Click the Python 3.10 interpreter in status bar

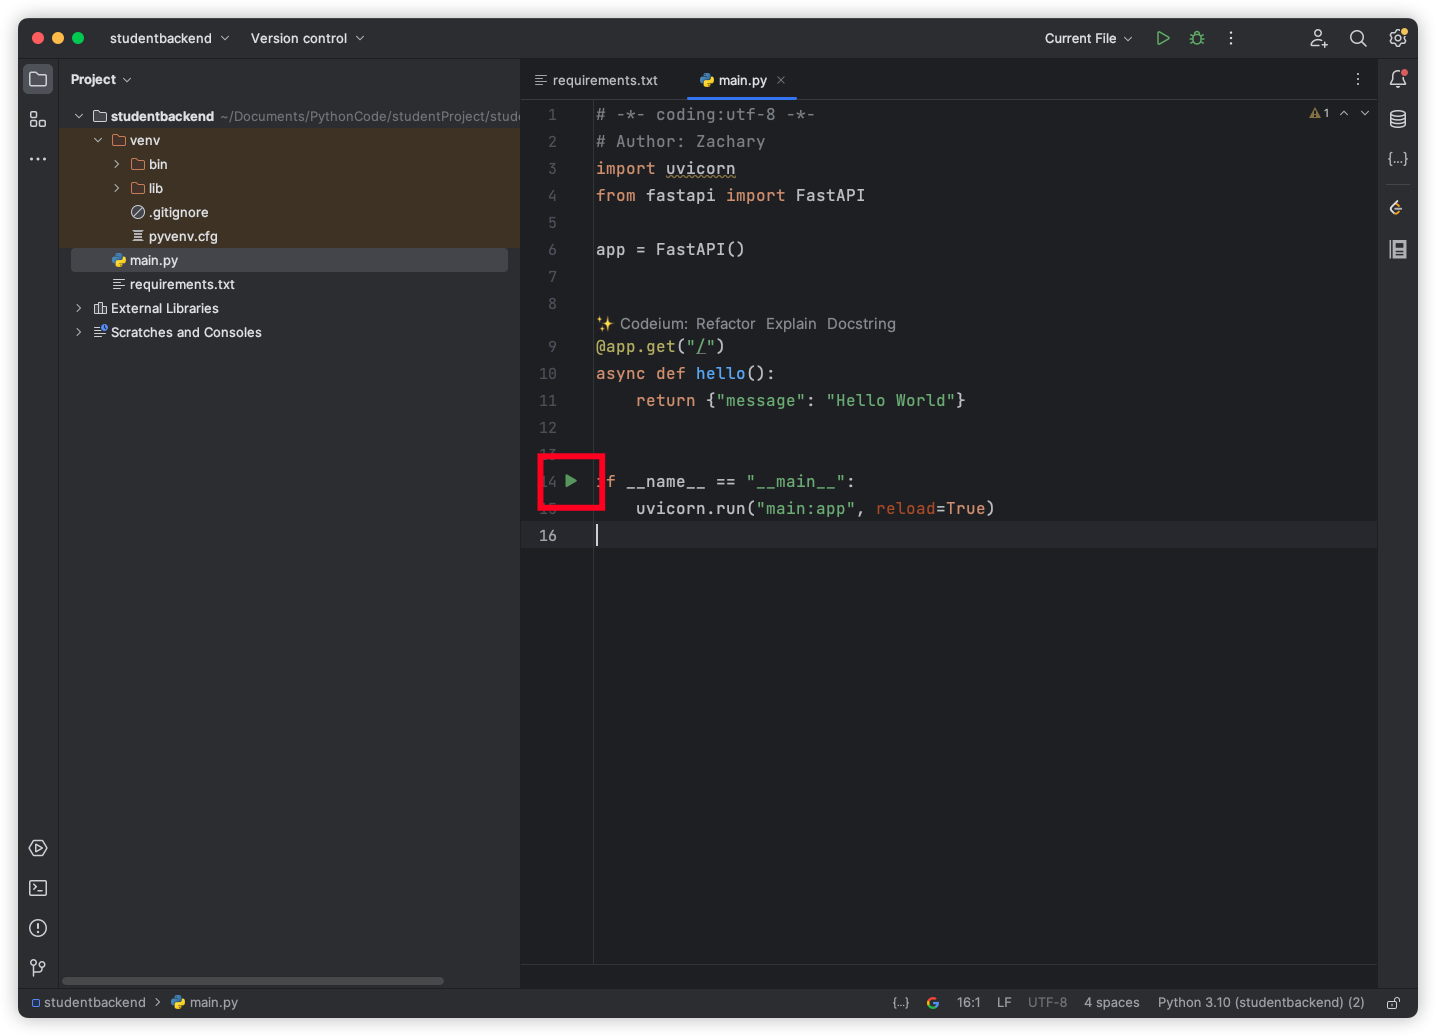[x=1260, y=1003]
